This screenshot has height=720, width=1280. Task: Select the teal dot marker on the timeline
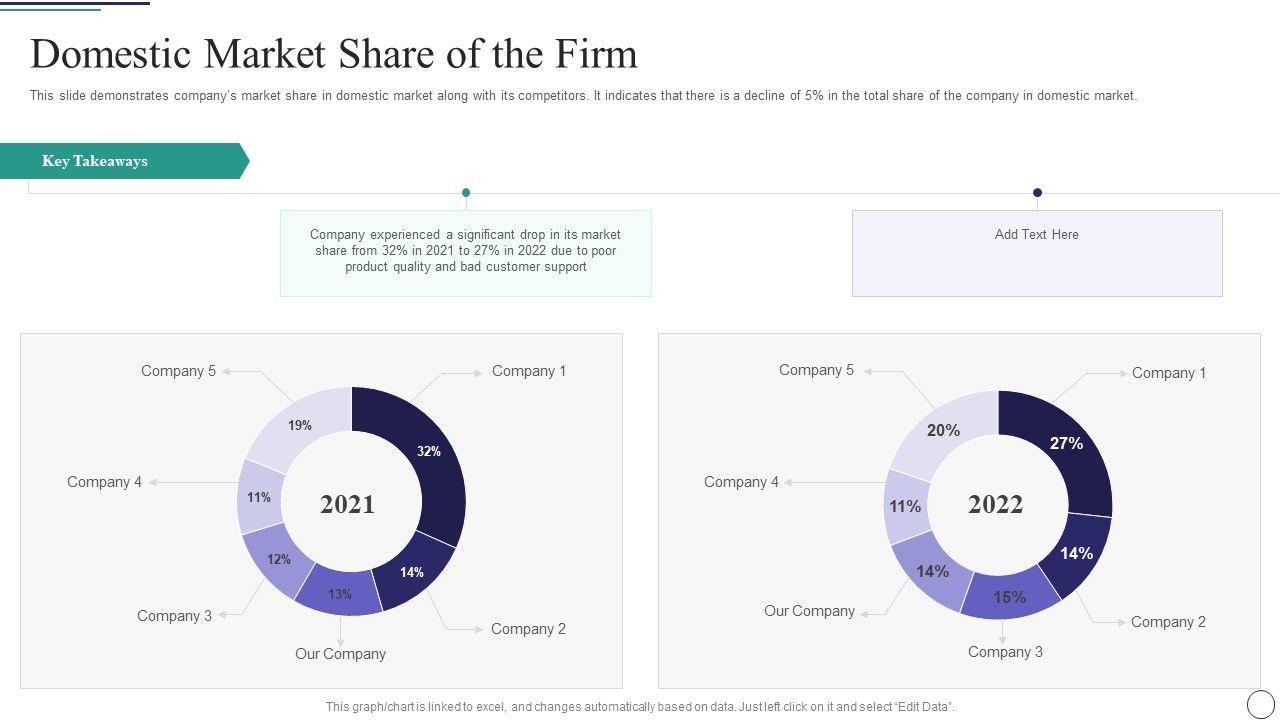[466, 192]
